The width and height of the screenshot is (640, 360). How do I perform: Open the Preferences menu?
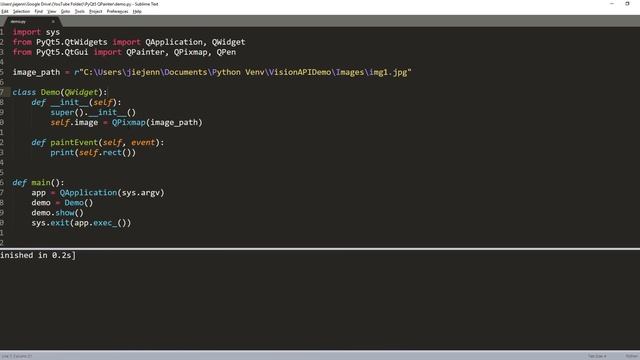tap(117, 11)
